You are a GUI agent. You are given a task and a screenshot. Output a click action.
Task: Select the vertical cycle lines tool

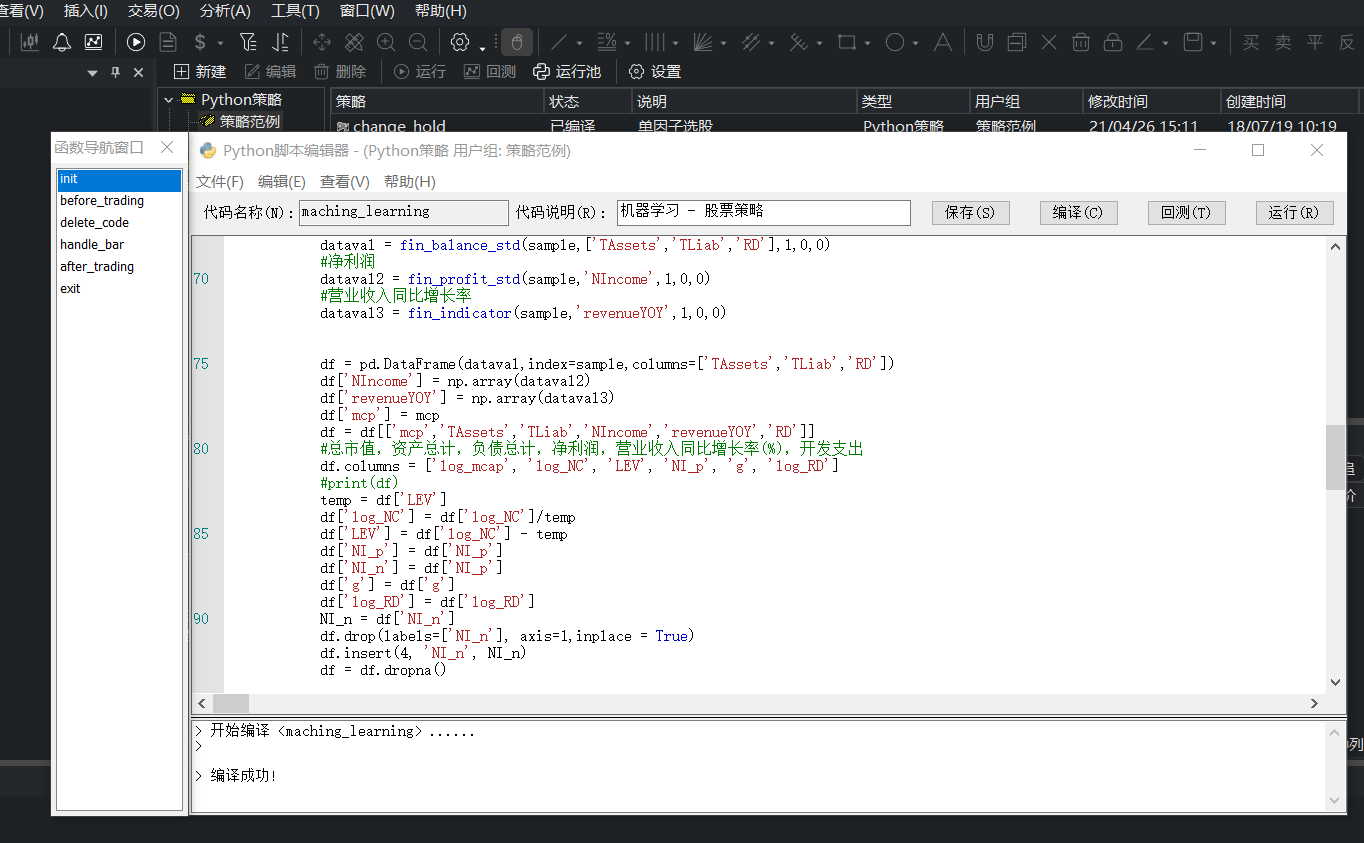[x=654, y=42]
